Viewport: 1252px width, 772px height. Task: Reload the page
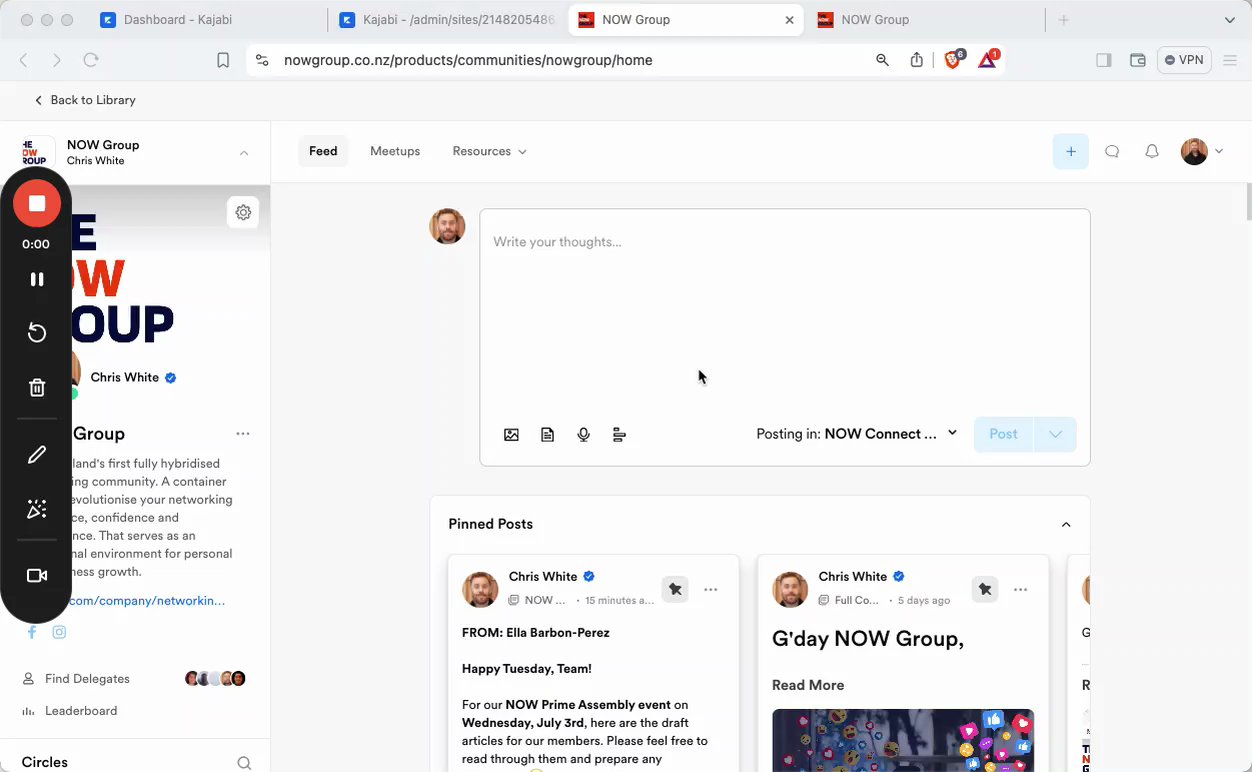tap(91, 60)
